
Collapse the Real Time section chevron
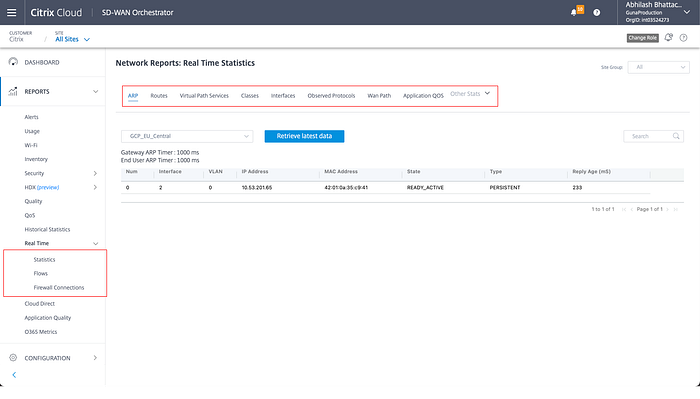click(95, 243)
